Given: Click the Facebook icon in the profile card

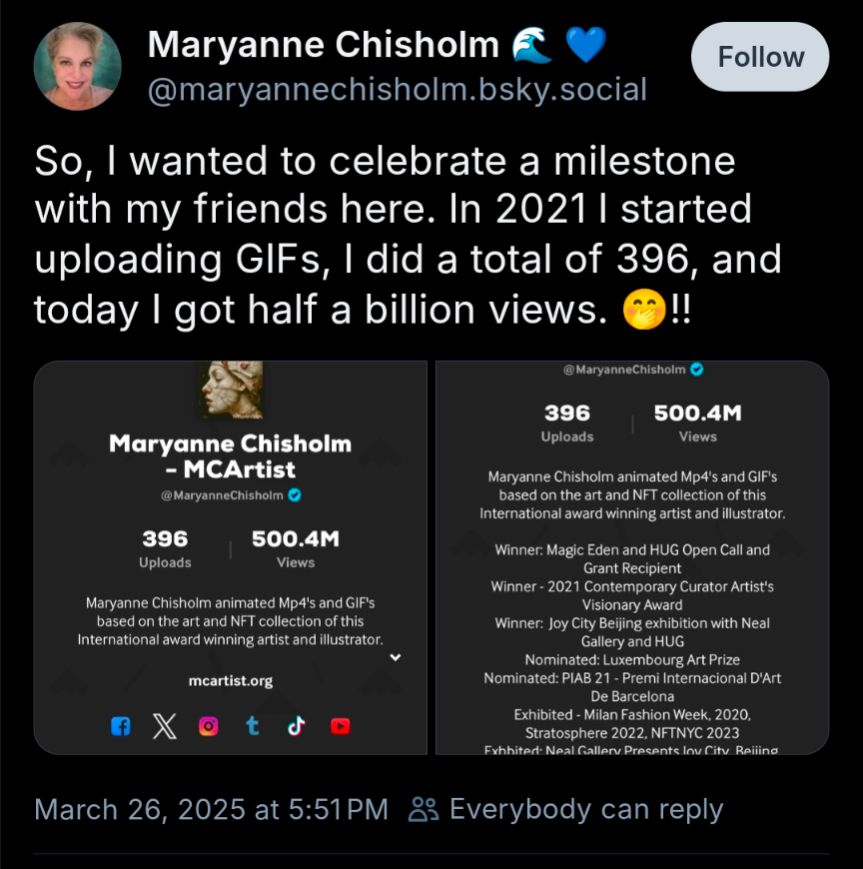Looking at the screenshot, I should [x=120, y=727].
